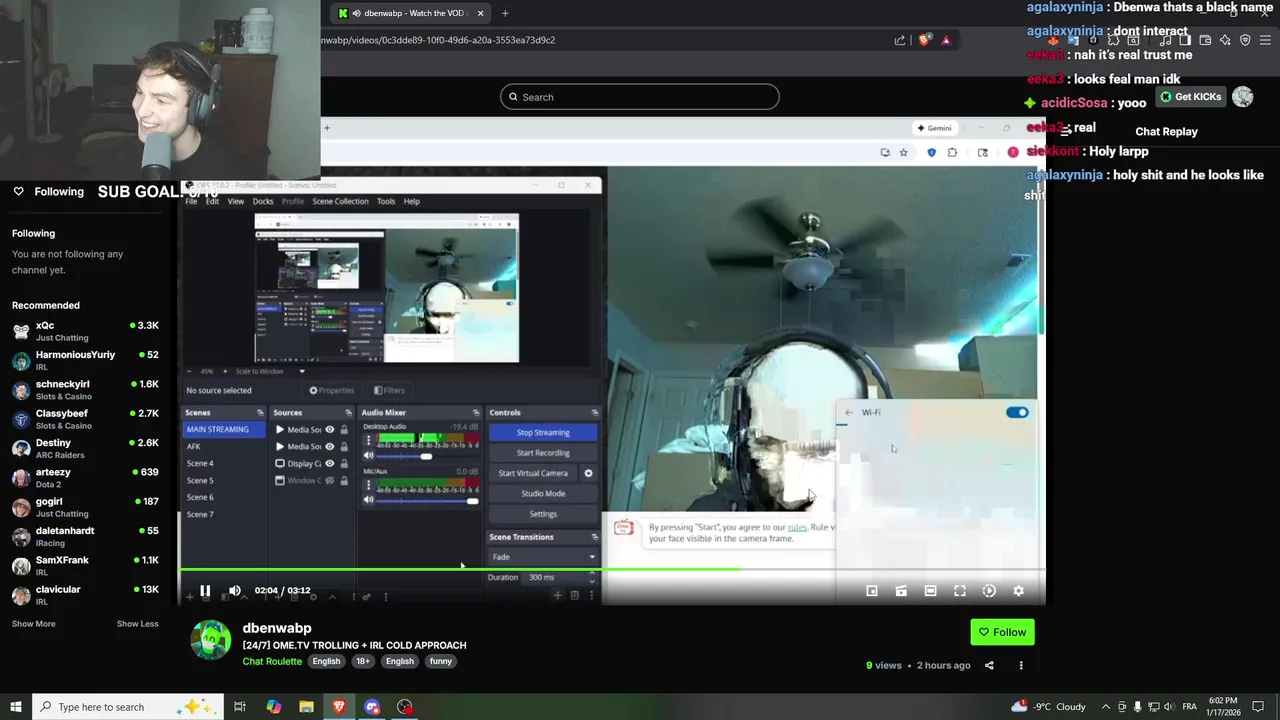Toggle visibility of first Media Source

pos(329,430)
